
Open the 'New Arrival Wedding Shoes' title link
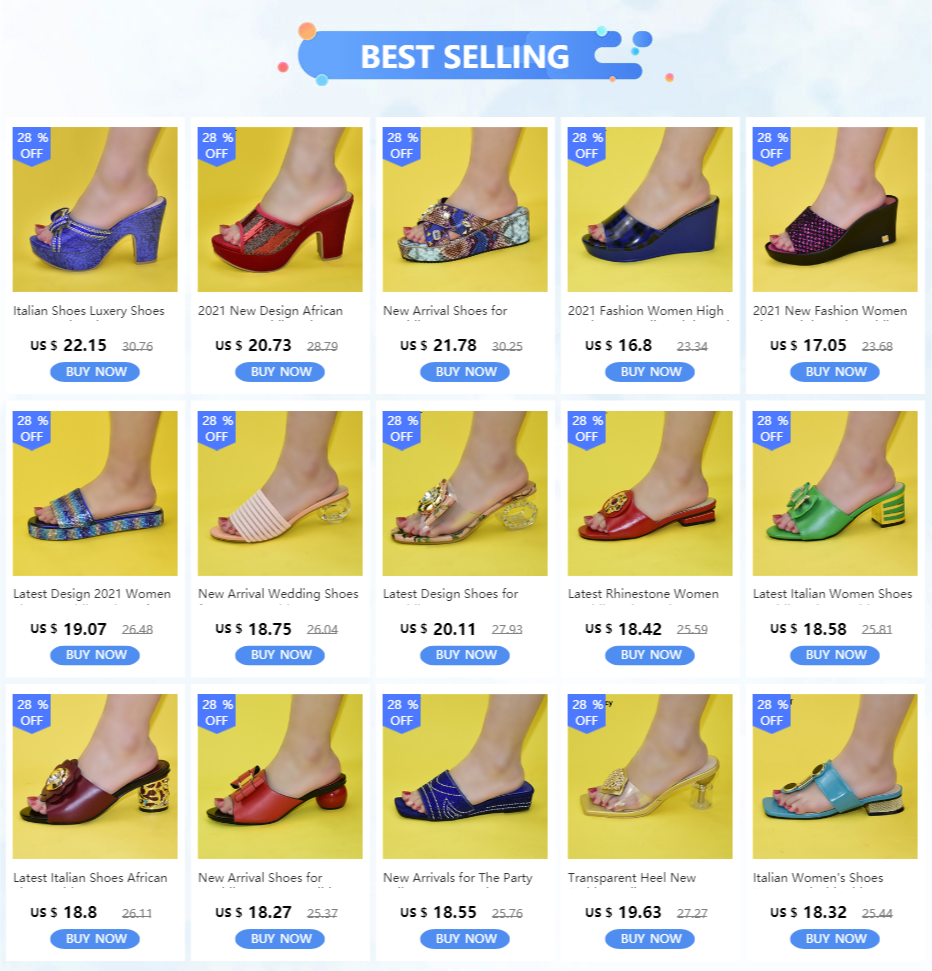coord(278,594)
